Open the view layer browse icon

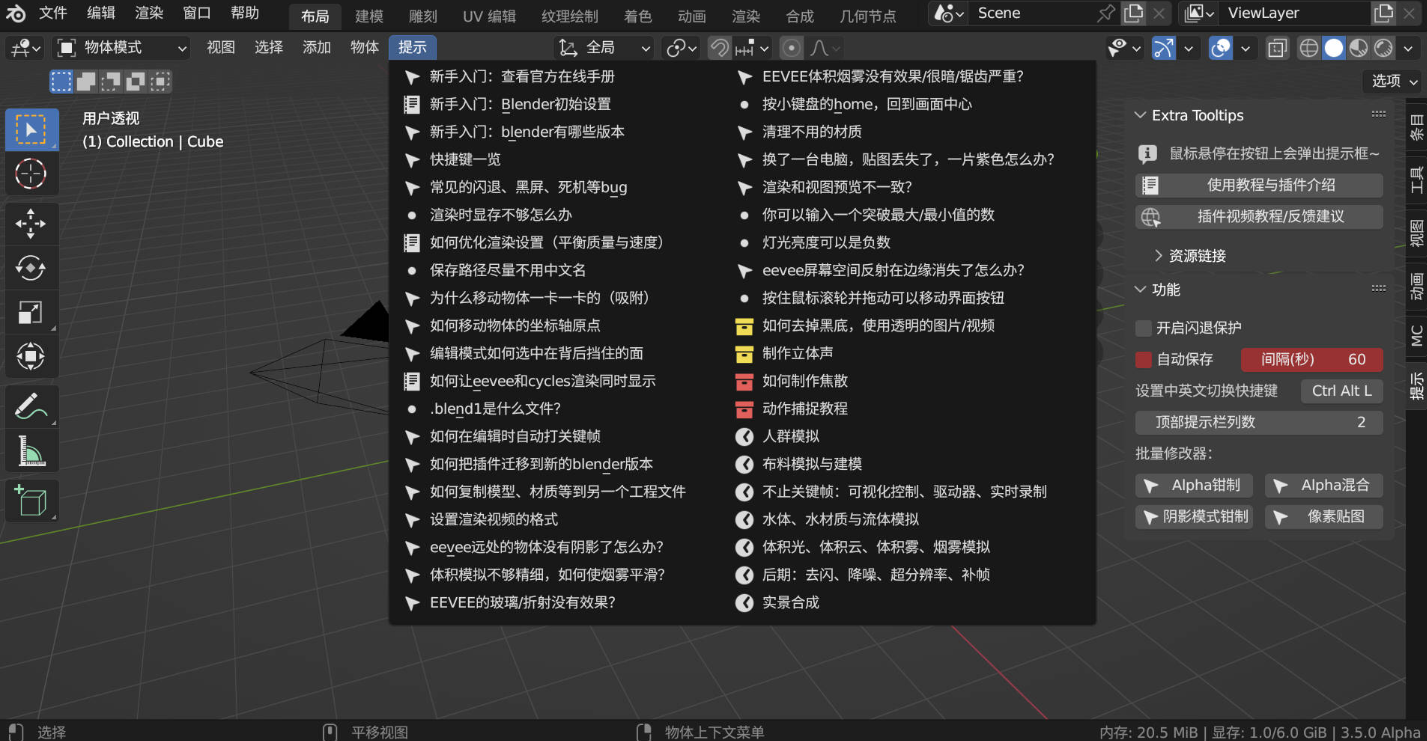[1199, 13]
